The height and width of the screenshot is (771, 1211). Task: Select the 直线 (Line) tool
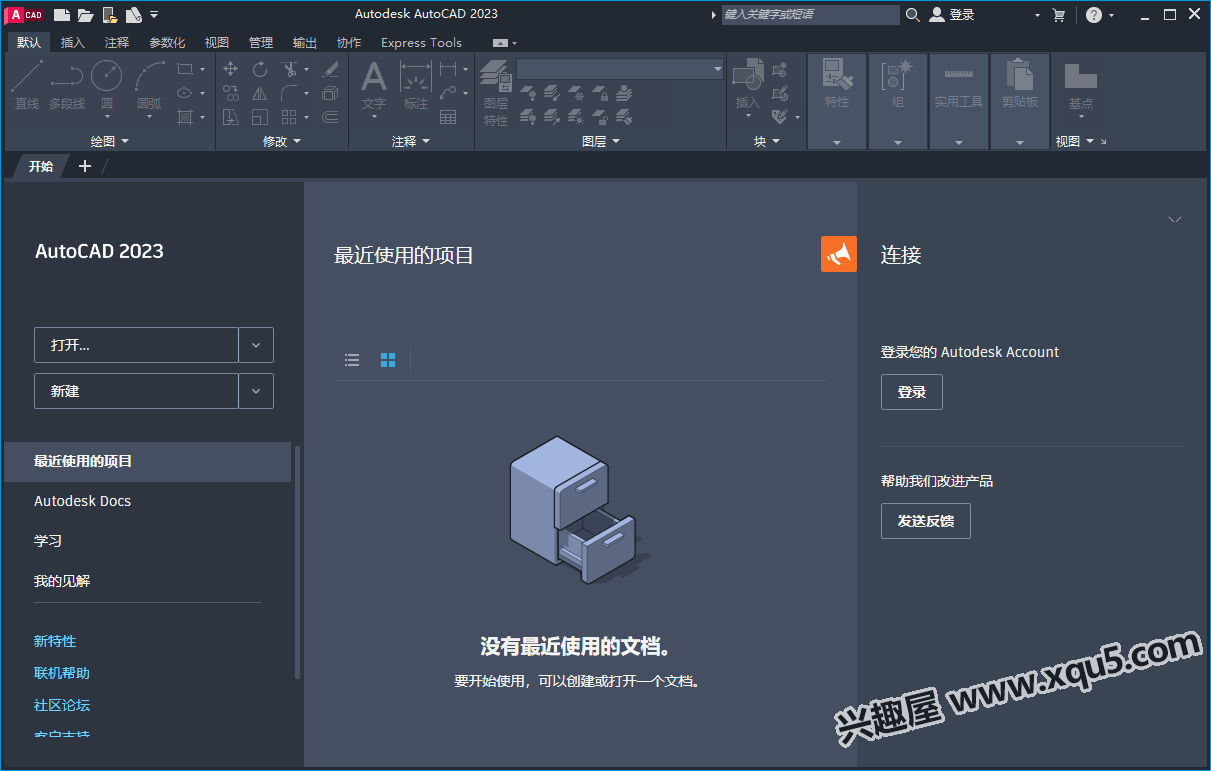(x=27, y=86)
